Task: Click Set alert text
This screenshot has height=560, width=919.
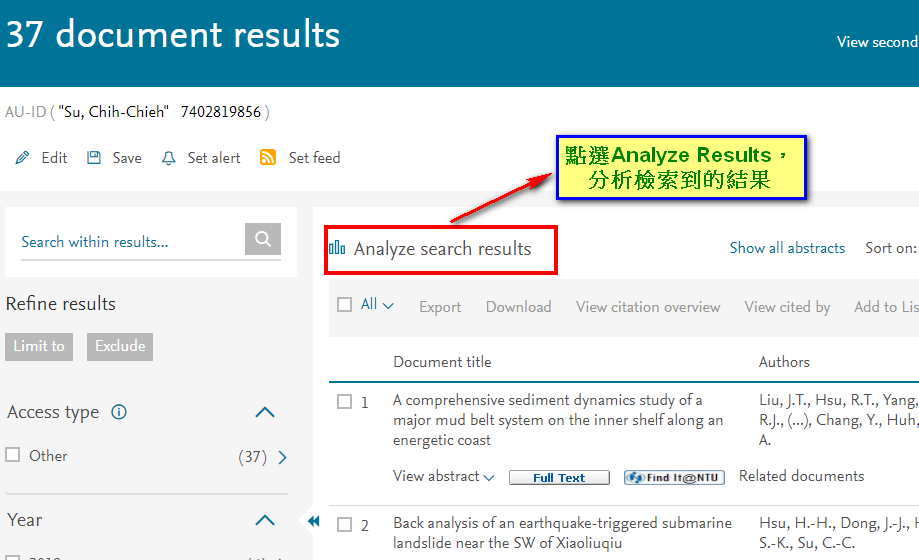Action: [214, 158]
